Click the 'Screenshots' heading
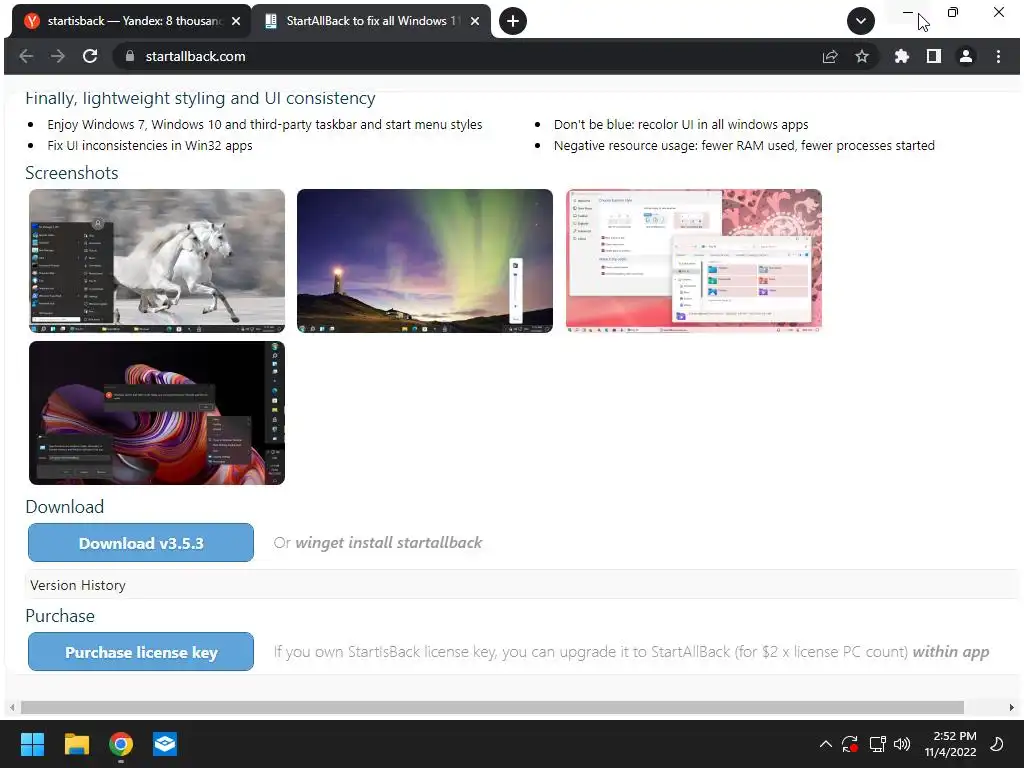 tap(72, 173)
